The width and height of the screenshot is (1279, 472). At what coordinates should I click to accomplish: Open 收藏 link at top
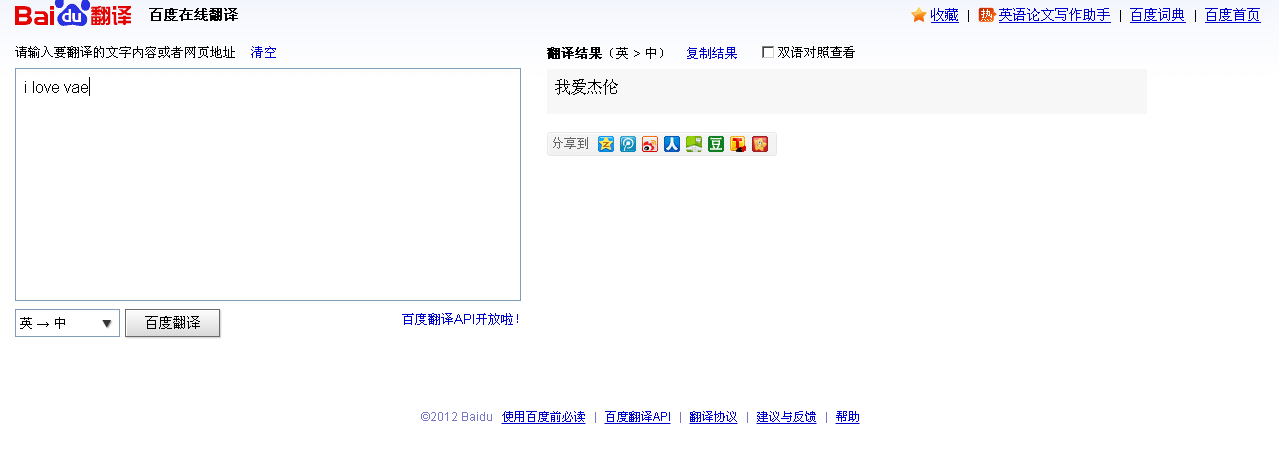[945, 15]
